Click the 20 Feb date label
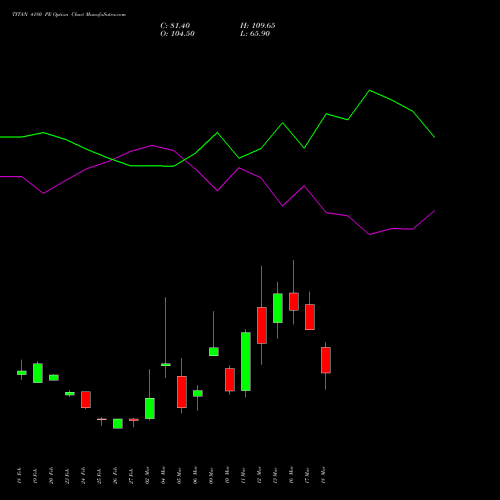Image resolution: width=500 pixels, height=500 pixels. [51, 476]
